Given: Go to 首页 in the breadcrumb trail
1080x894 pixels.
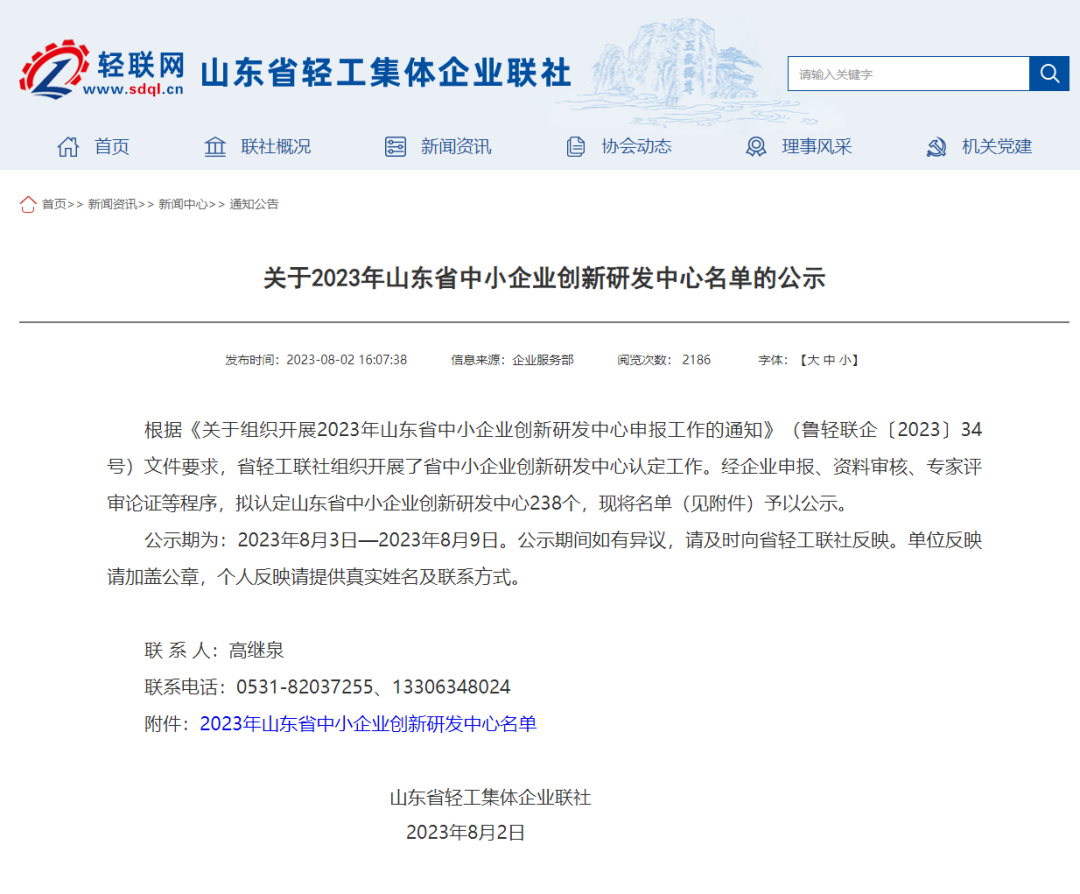Looking at the screenshot, I should coord(54,204).
